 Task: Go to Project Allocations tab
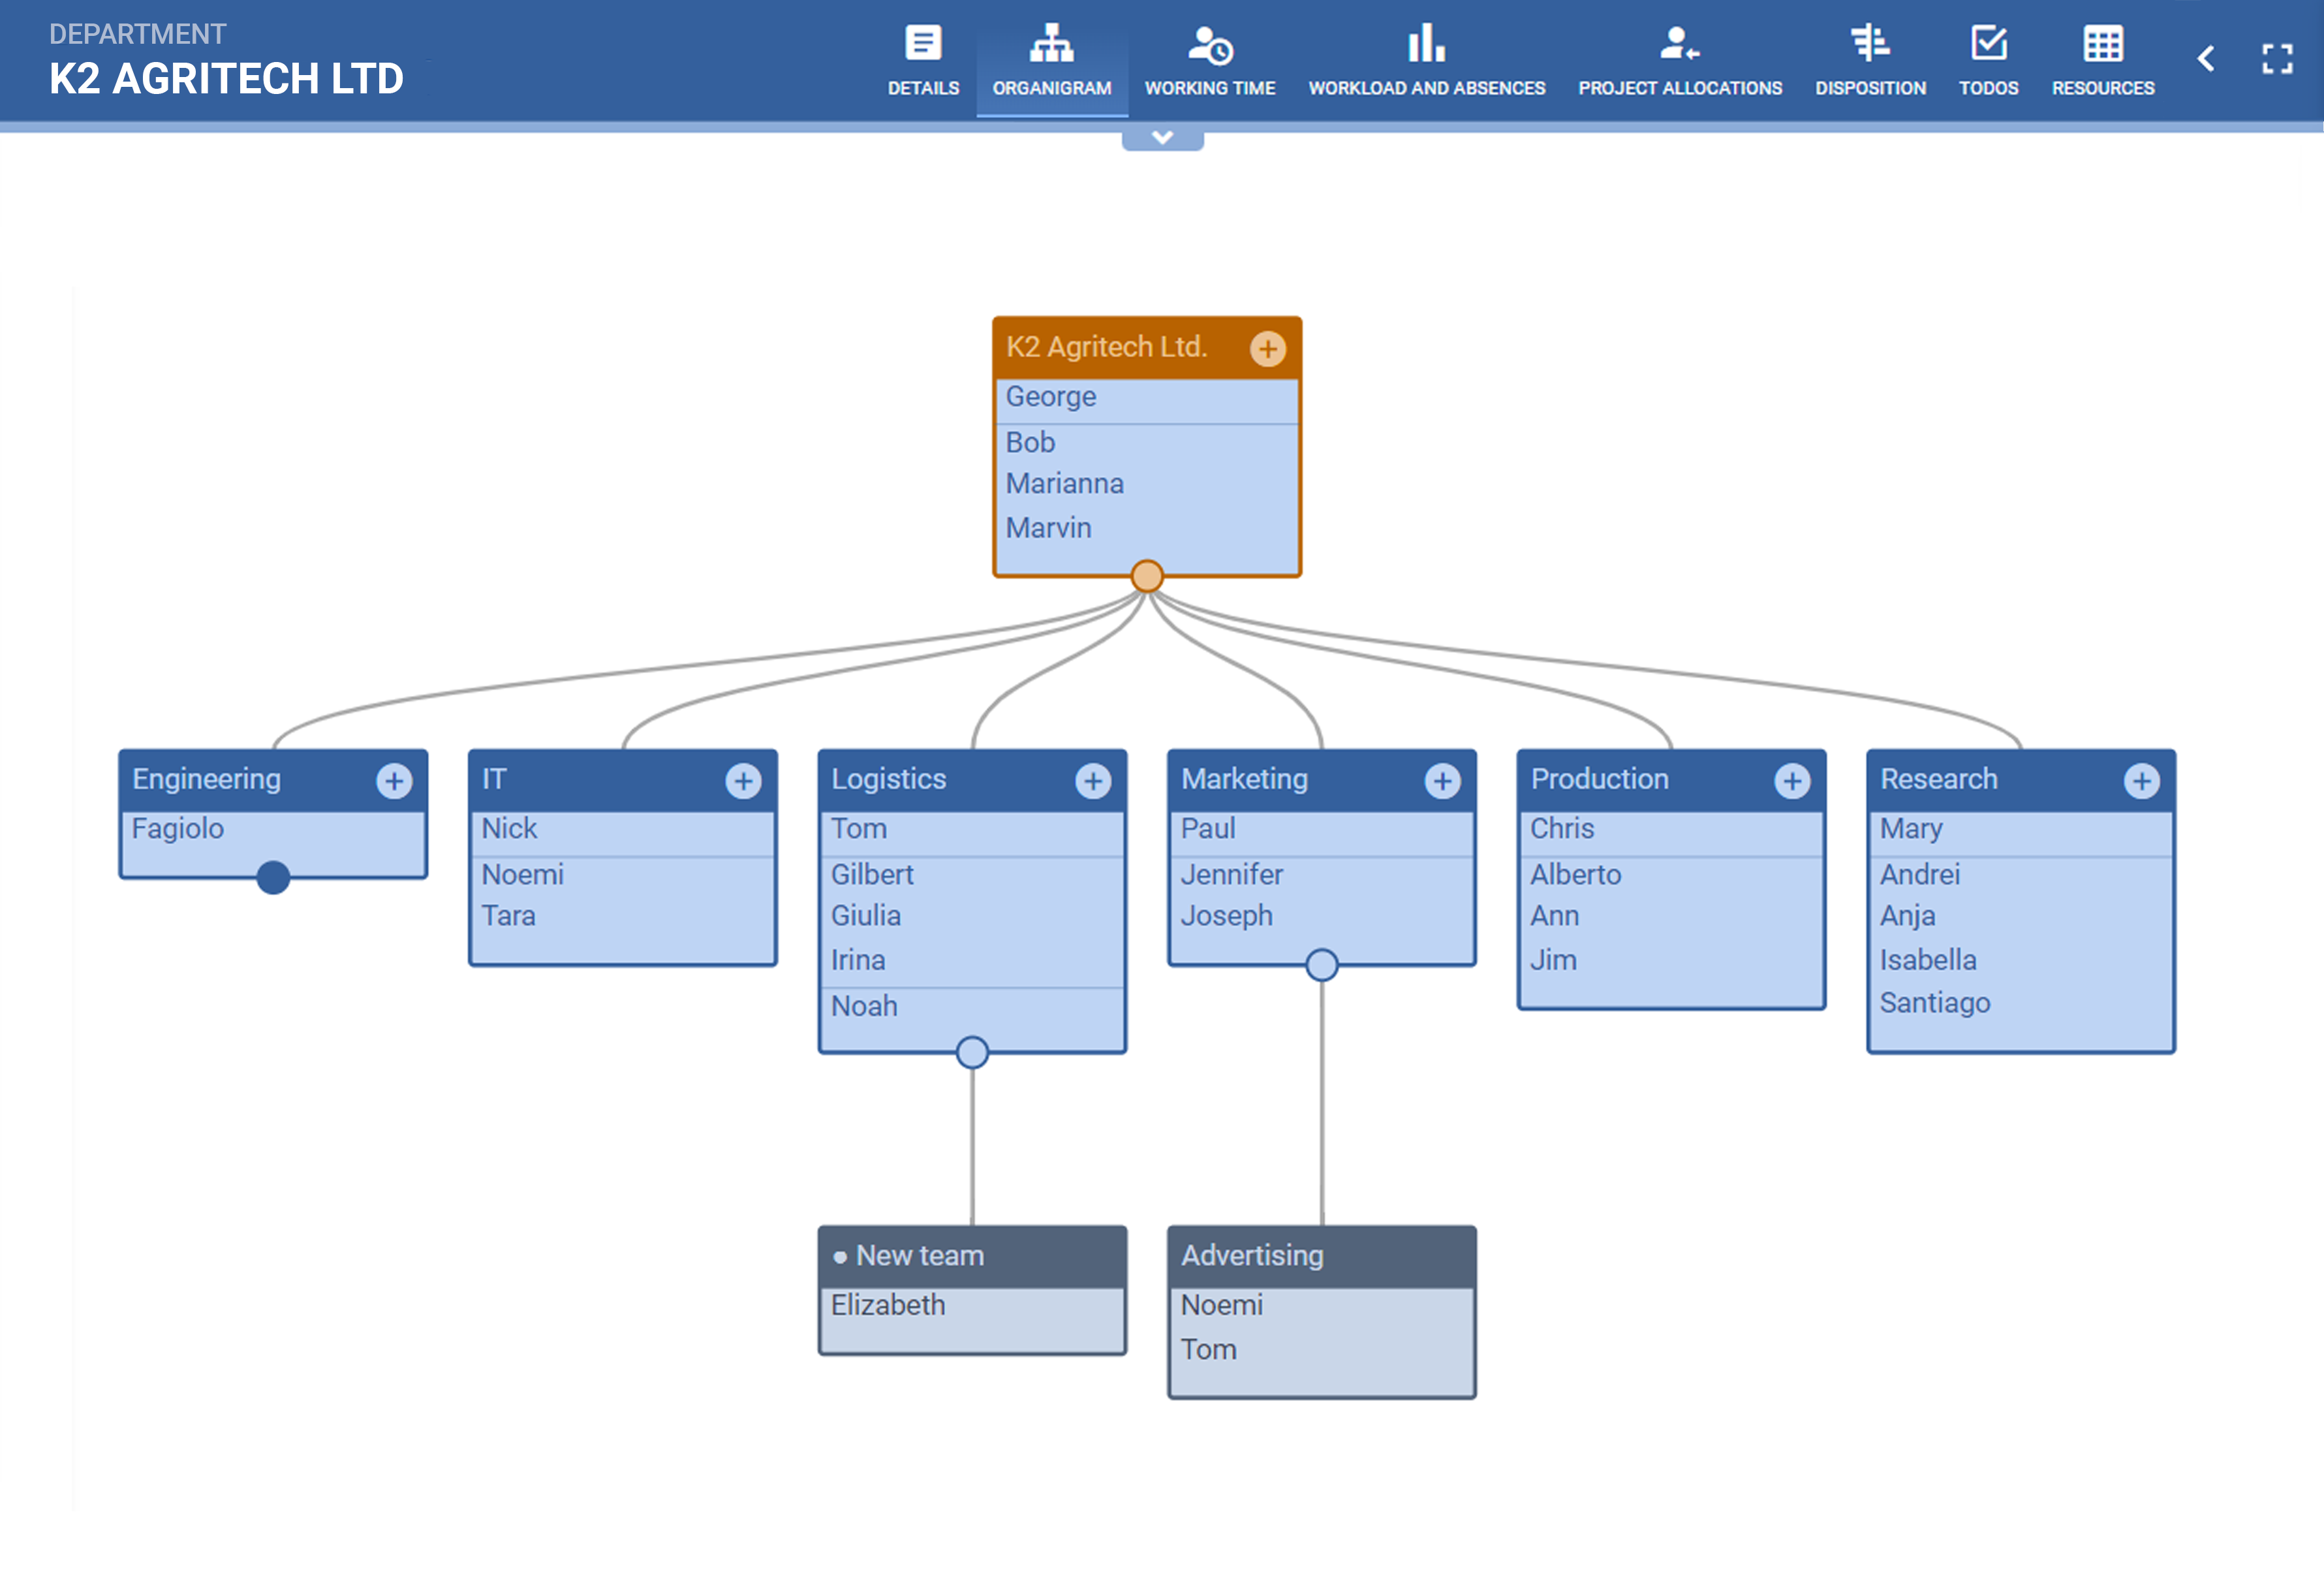click(1680, 61)
